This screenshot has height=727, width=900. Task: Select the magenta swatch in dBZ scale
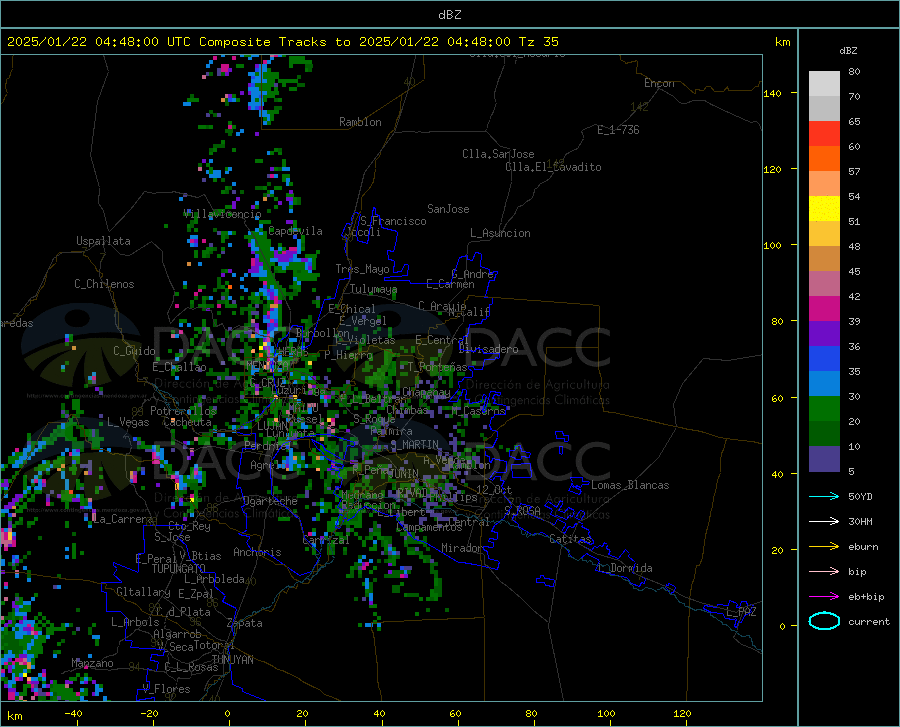[x=824, y=309]
